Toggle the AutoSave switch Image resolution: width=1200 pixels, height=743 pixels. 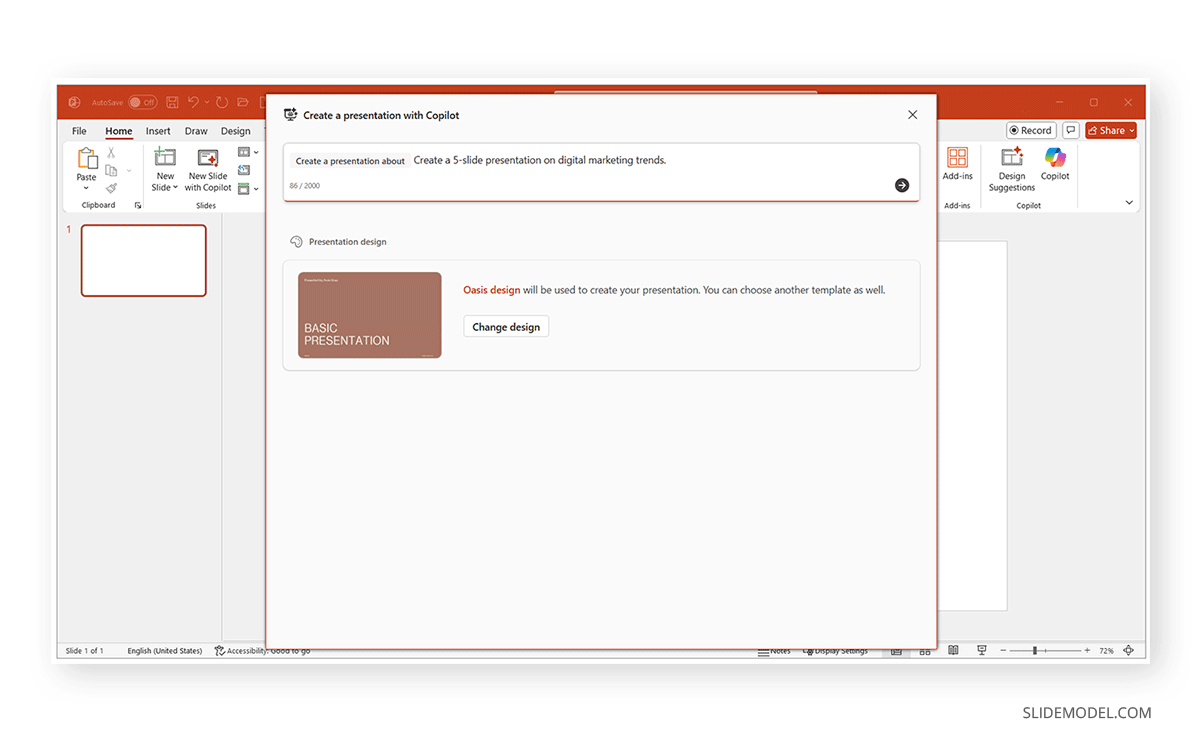coord(142,102)
